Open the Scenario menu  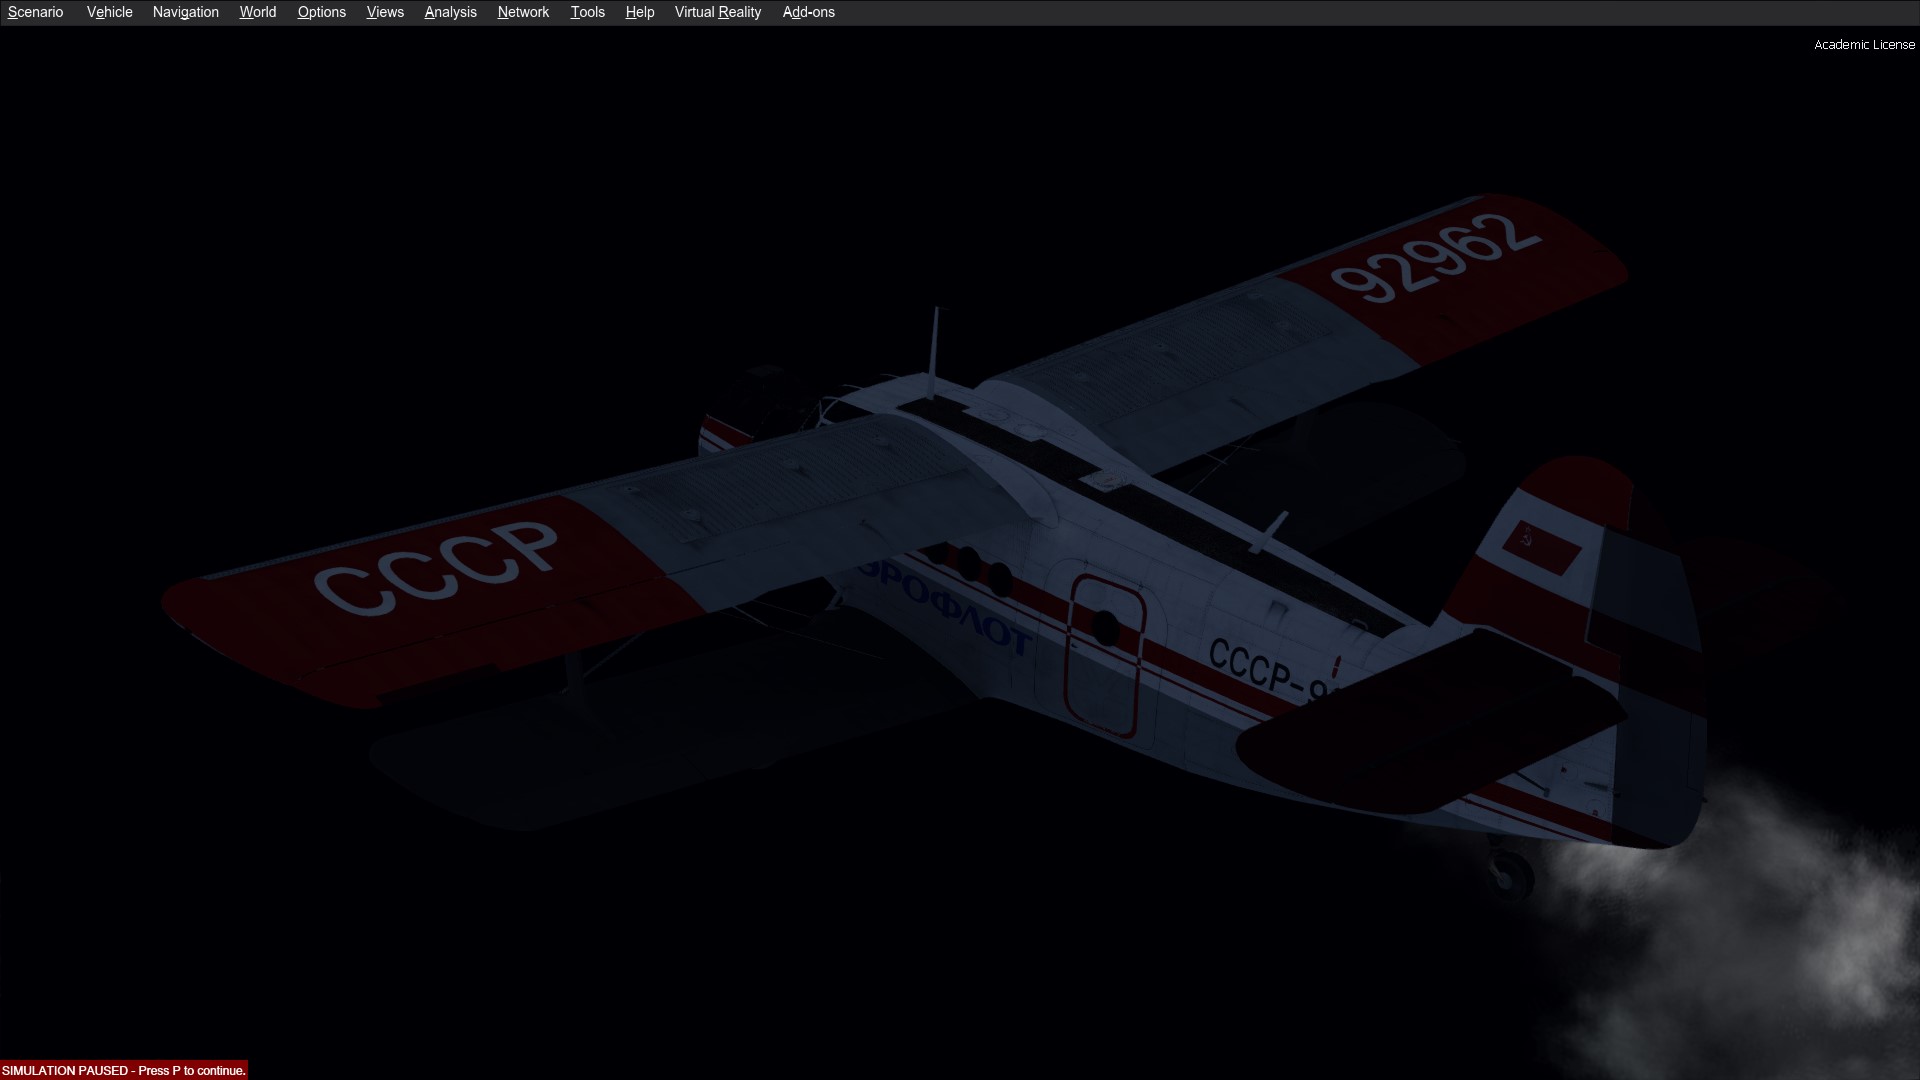tap(35, 12)
